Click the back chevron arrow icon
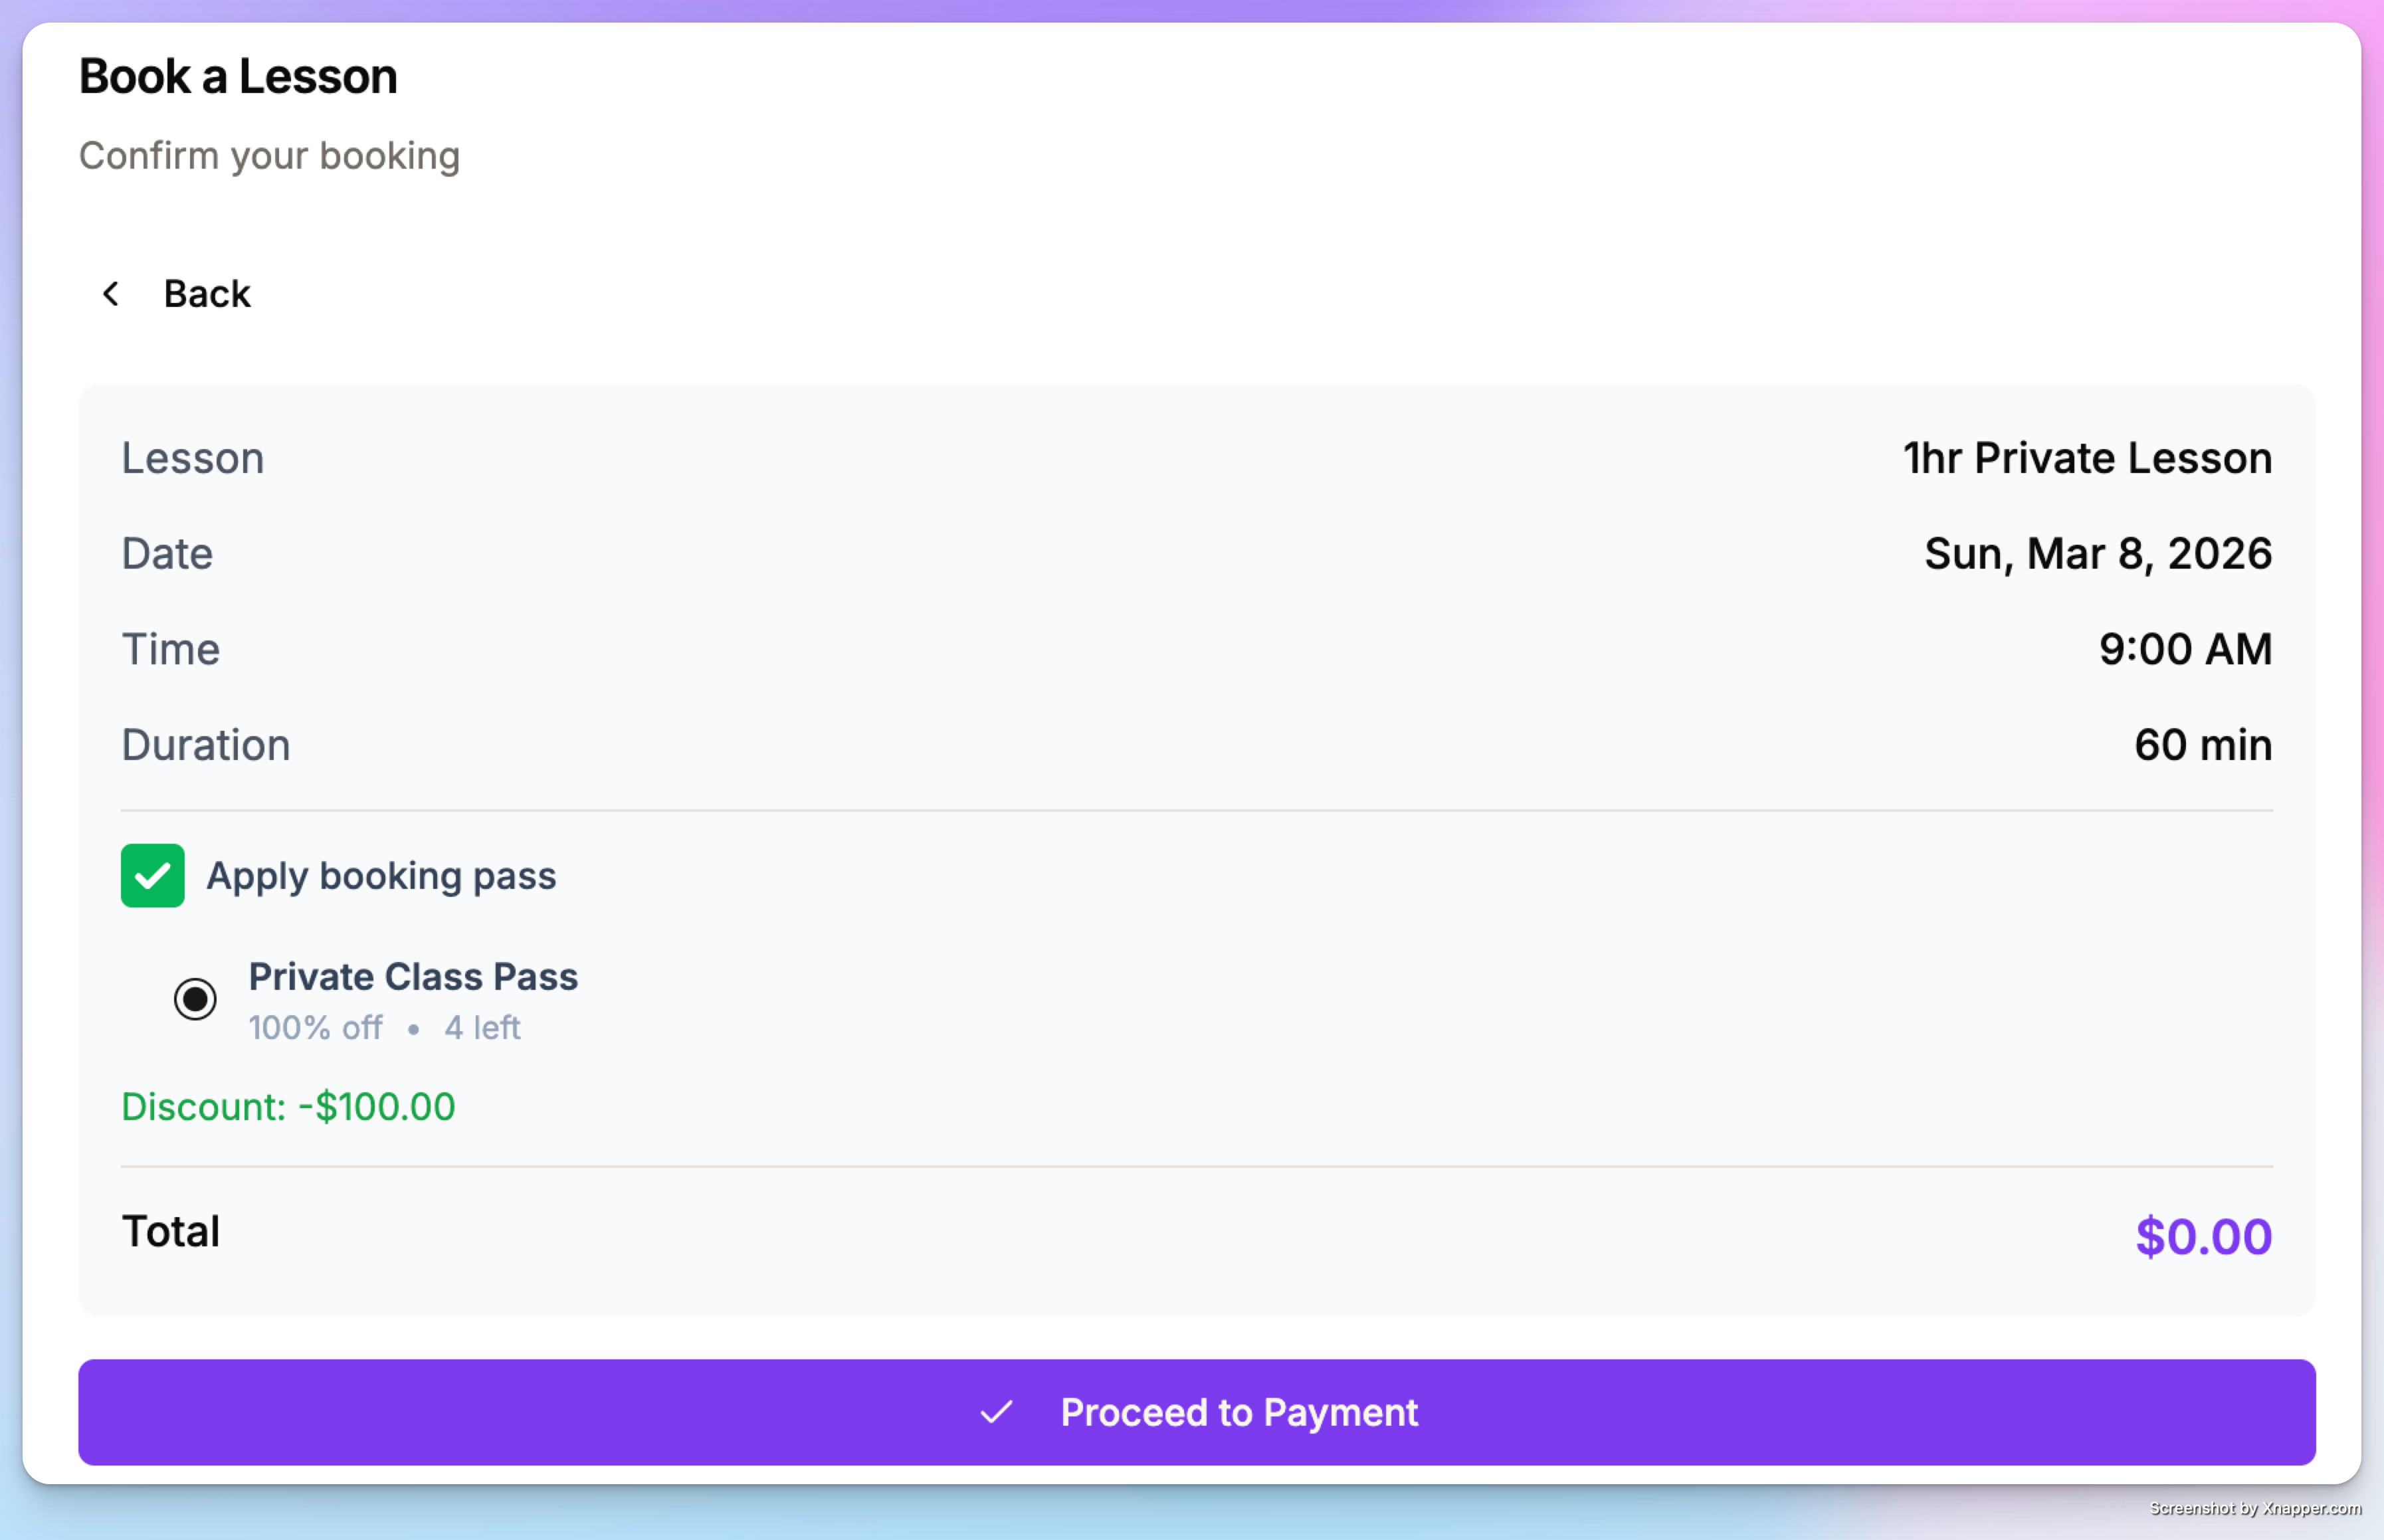Image resolution: width=2384 pixels, height=1540 pixels. point(111,293)
